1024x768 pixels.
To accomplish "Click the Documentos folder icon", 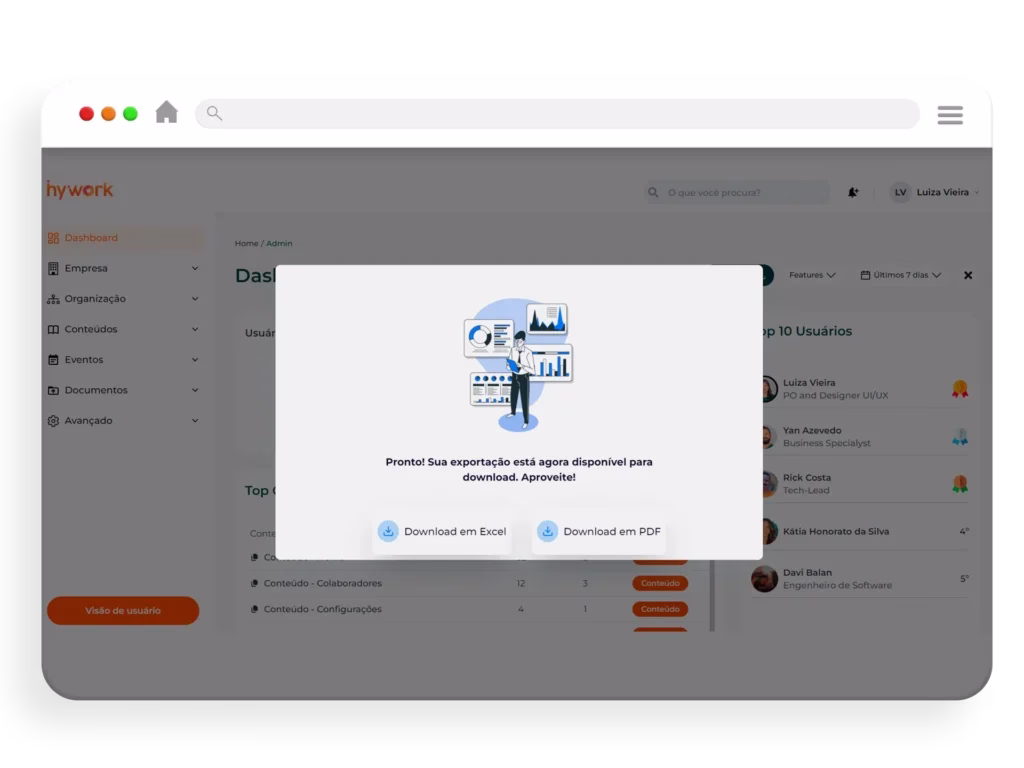I will [54, 390].
